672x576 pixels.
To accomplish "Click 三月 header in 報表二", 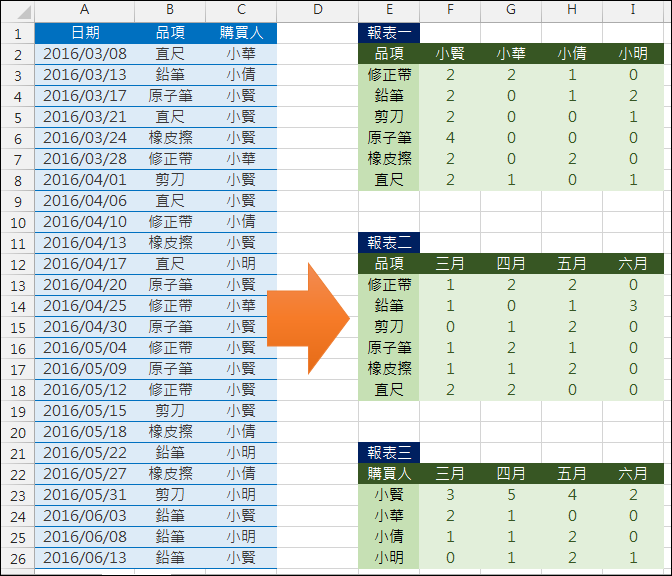I will 450,264.
